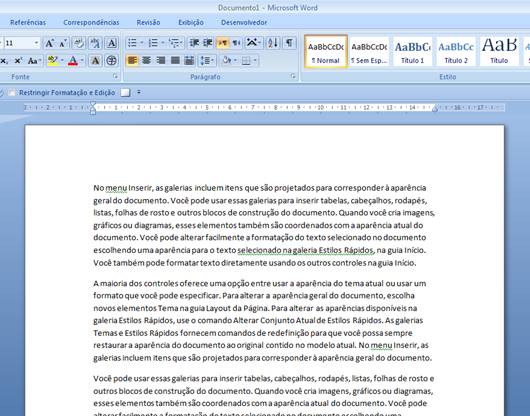Switch to Correspondências tab

click(x=91, y=23)
